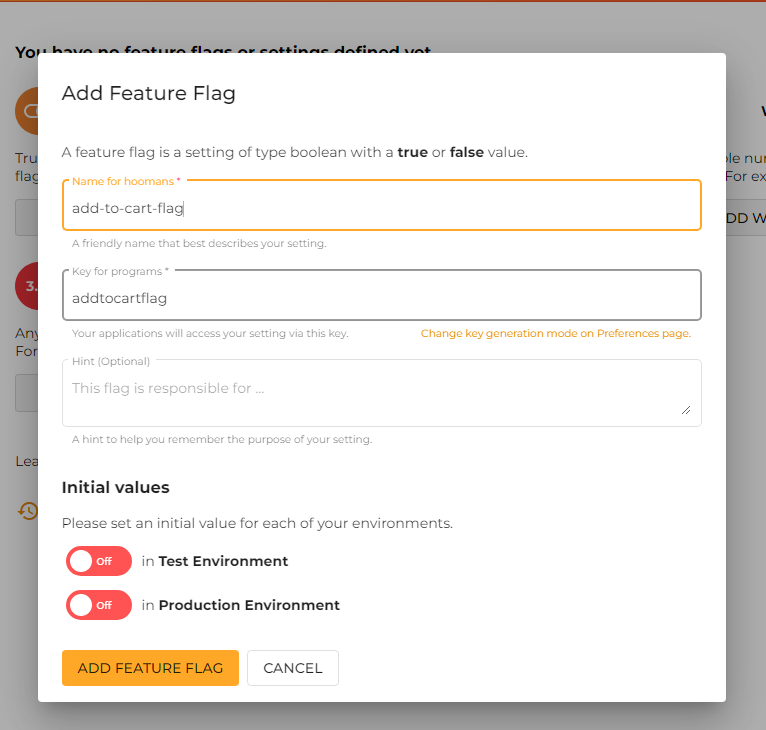Click the Test Environment label text
The image size is (766, 730).
point(223,561)
